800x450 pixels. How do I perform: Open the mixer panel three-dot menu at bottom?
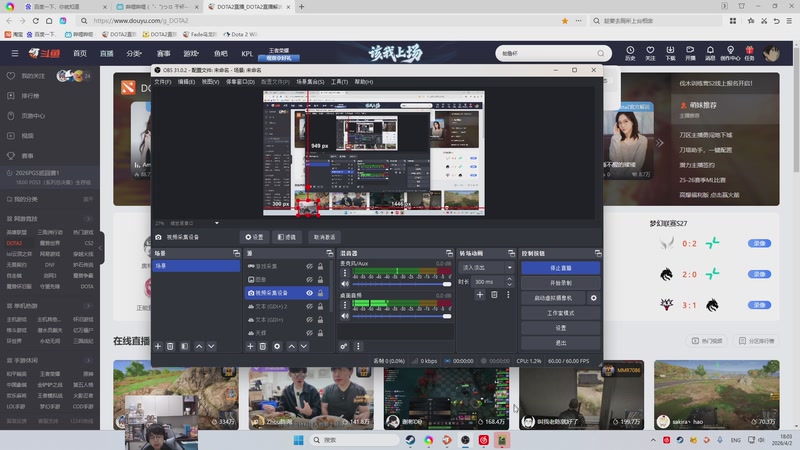(x=358, y=346)
